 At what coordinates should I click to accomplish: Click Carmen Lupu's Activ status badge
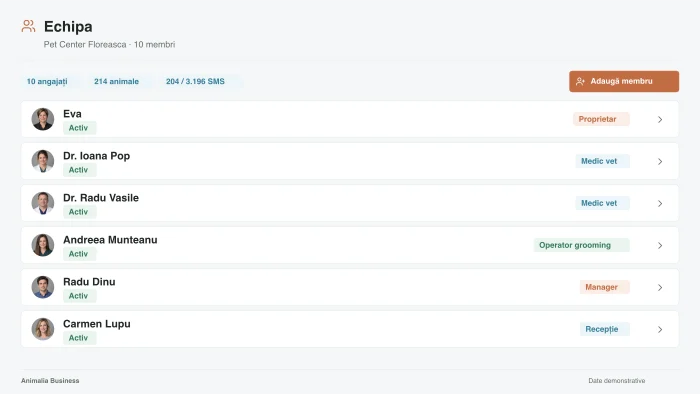point(79,338)
